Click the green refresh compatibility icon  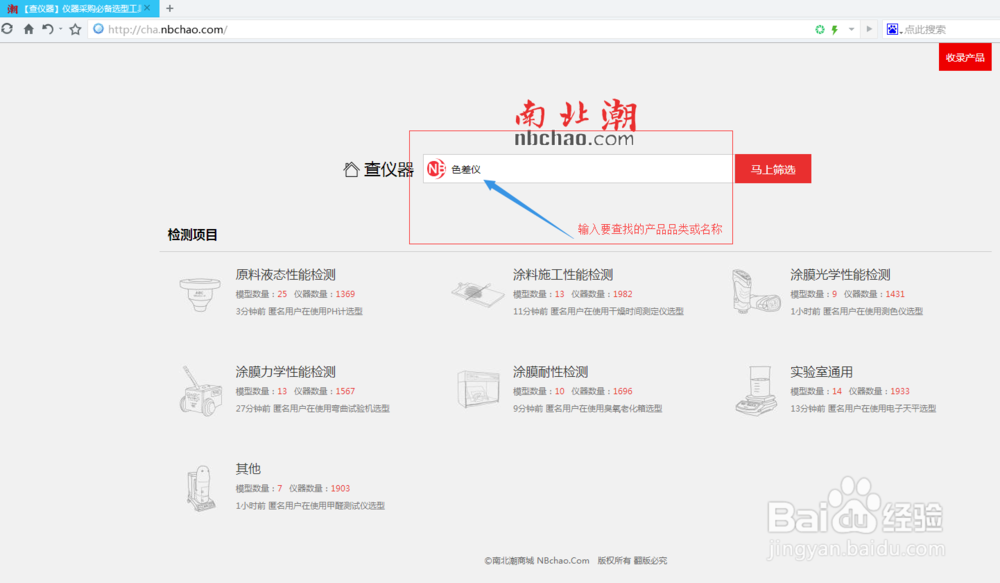pos(820,29)
